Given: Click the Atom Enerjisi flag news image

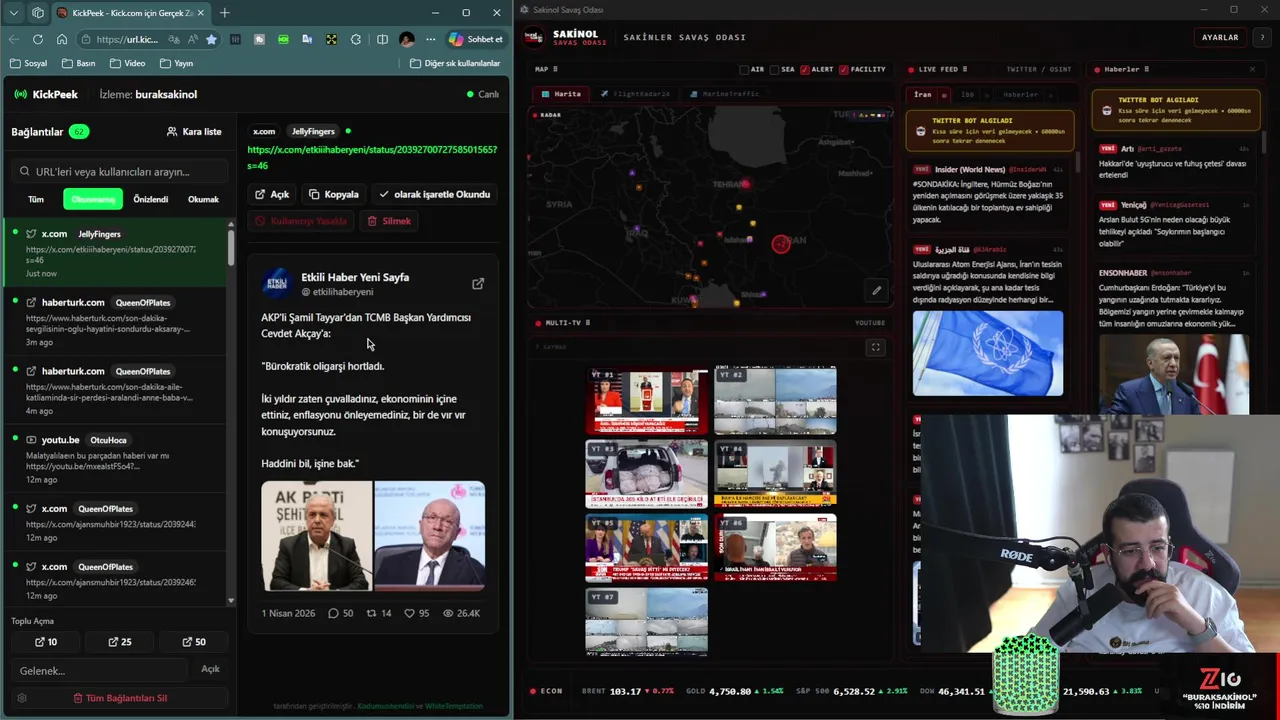Looking at the screenshot, I should (988, 353).
